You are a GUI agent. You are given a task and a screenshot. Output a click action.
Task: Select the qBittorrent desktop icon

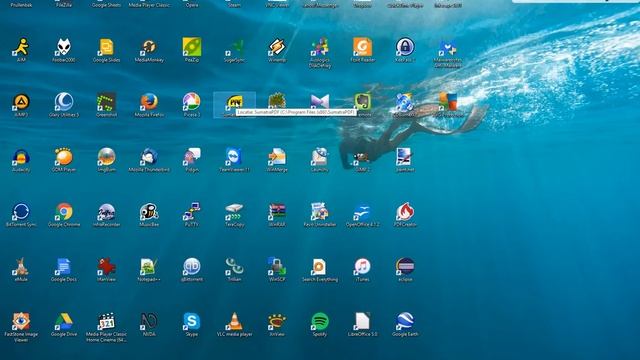[x=192, y=267]
